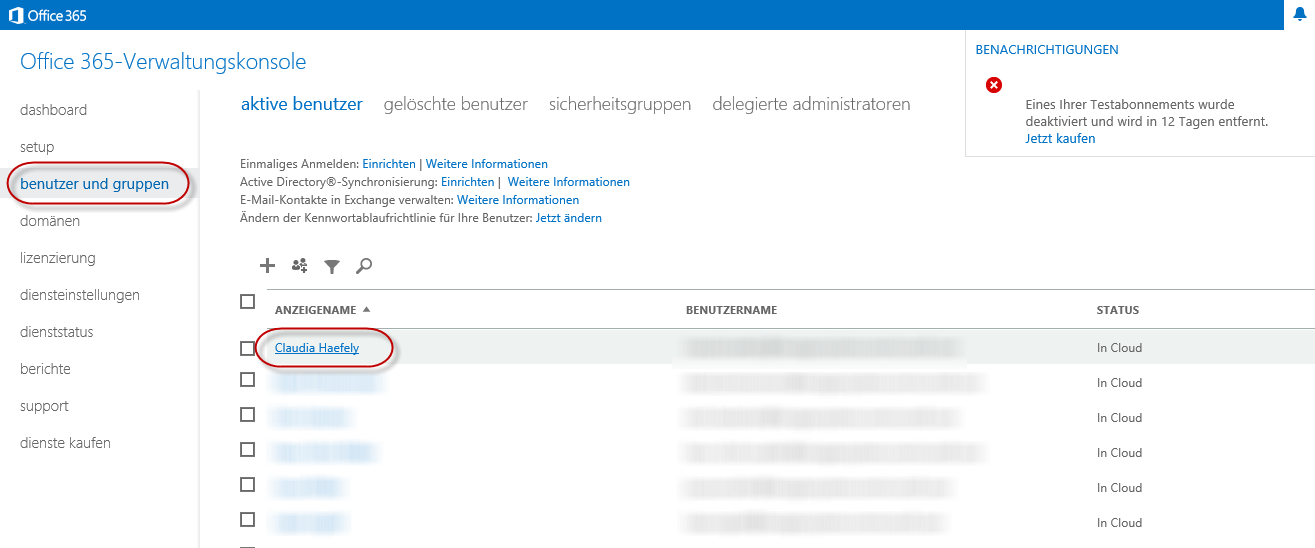Click the search magnifier icon
The height and width of the screenshot is (548, 1315).
tap(364, 265)
